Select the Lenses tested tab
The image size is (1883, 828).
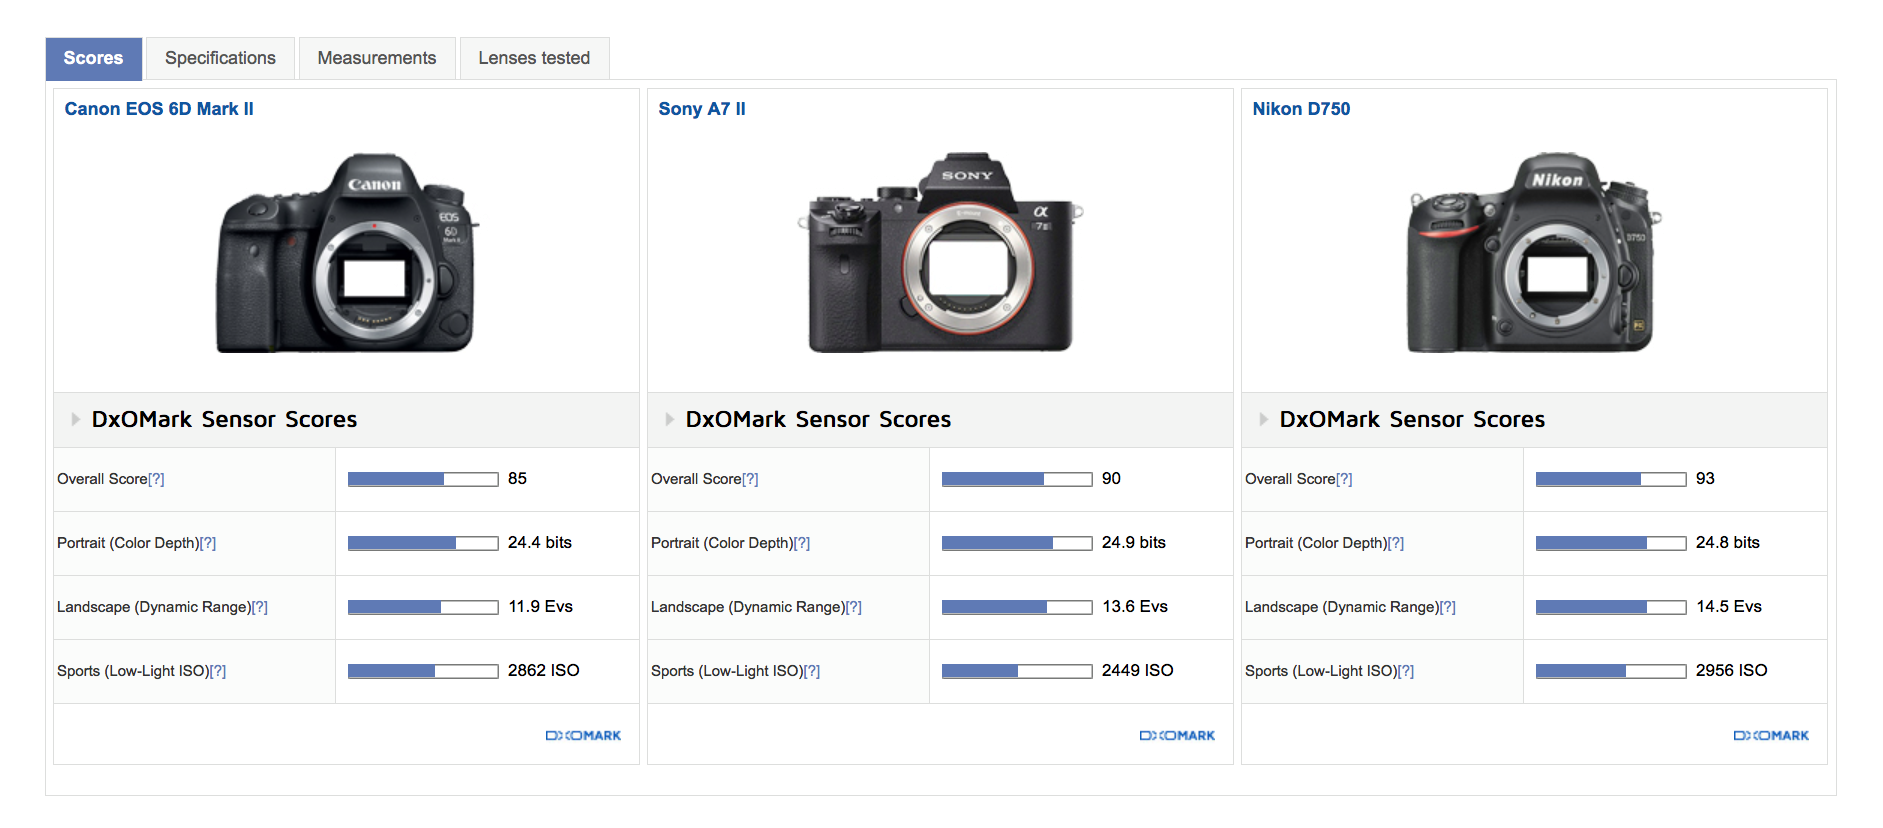tap(534, 58)
